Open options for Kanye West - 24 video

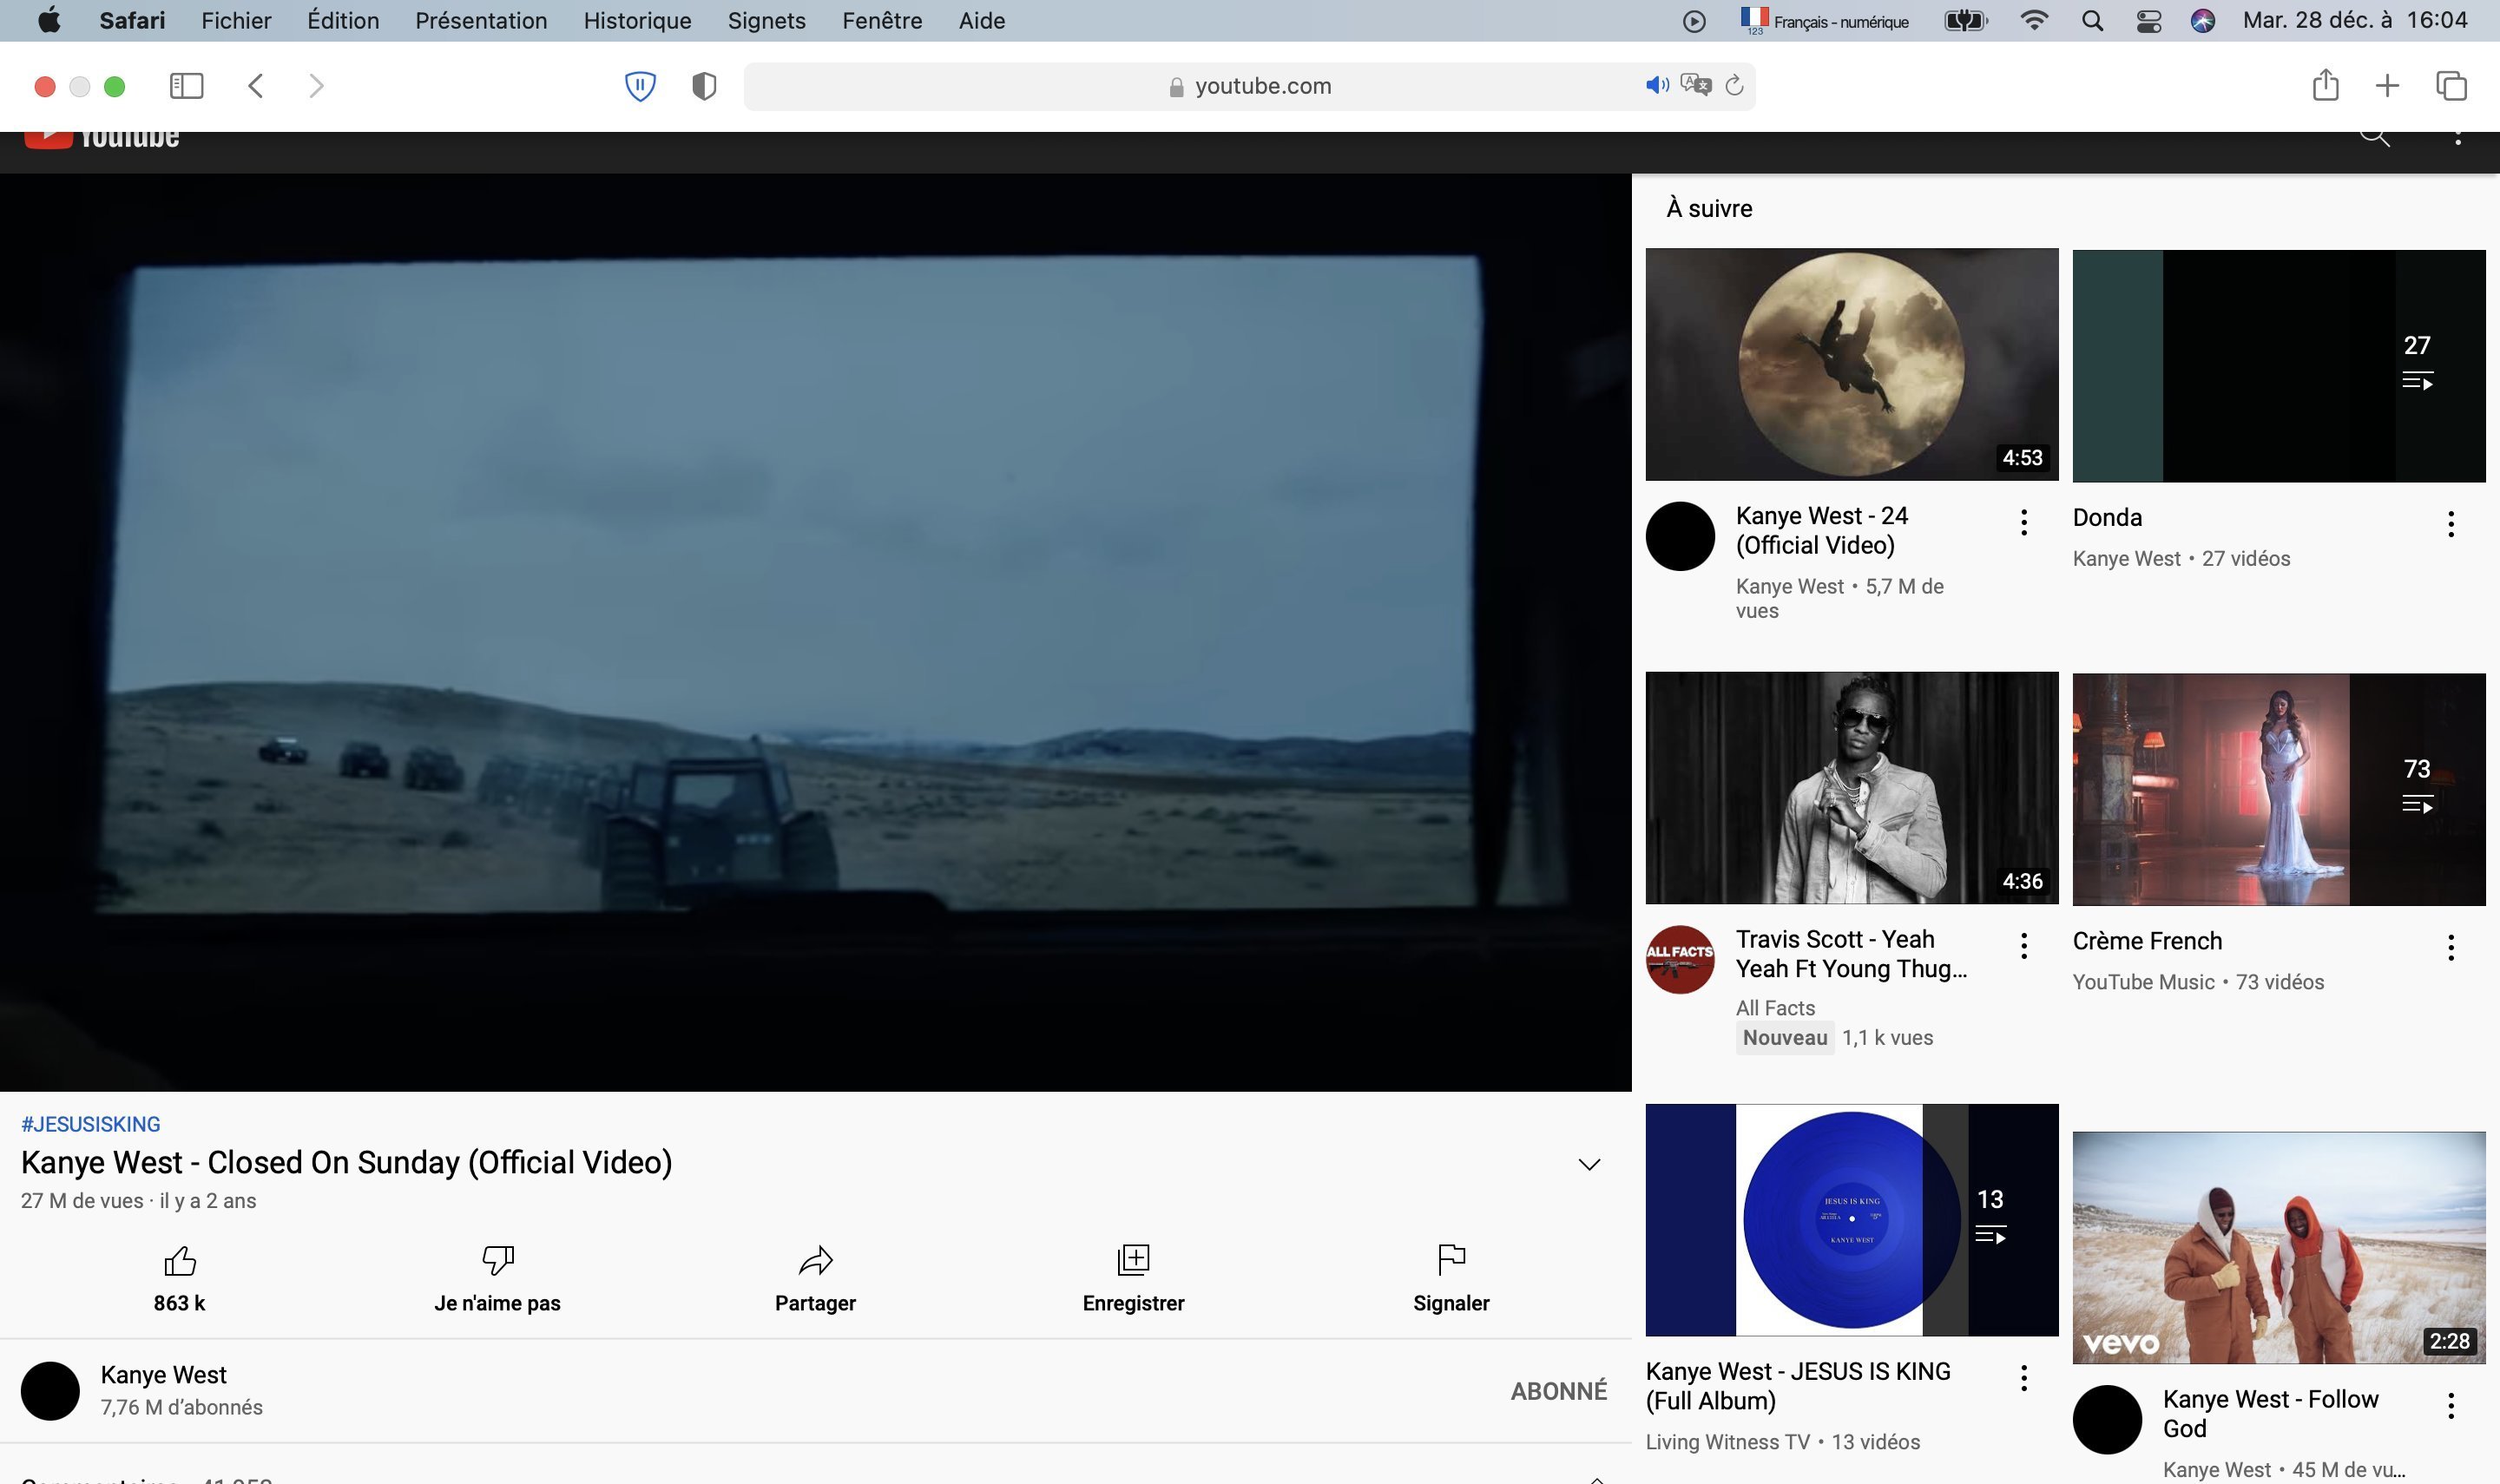pos(2024,522)
